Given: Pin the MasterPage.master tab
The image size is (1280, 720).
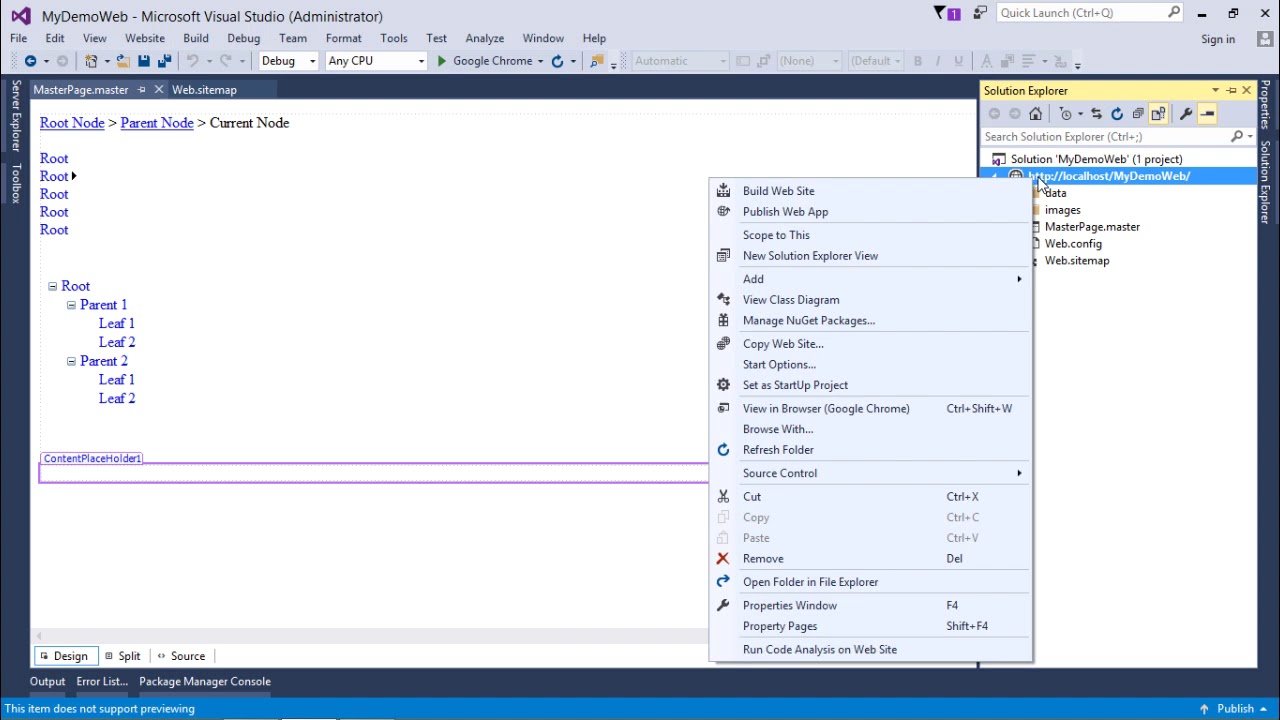Looking at the screenshot, I should click(x=142, y=90).
